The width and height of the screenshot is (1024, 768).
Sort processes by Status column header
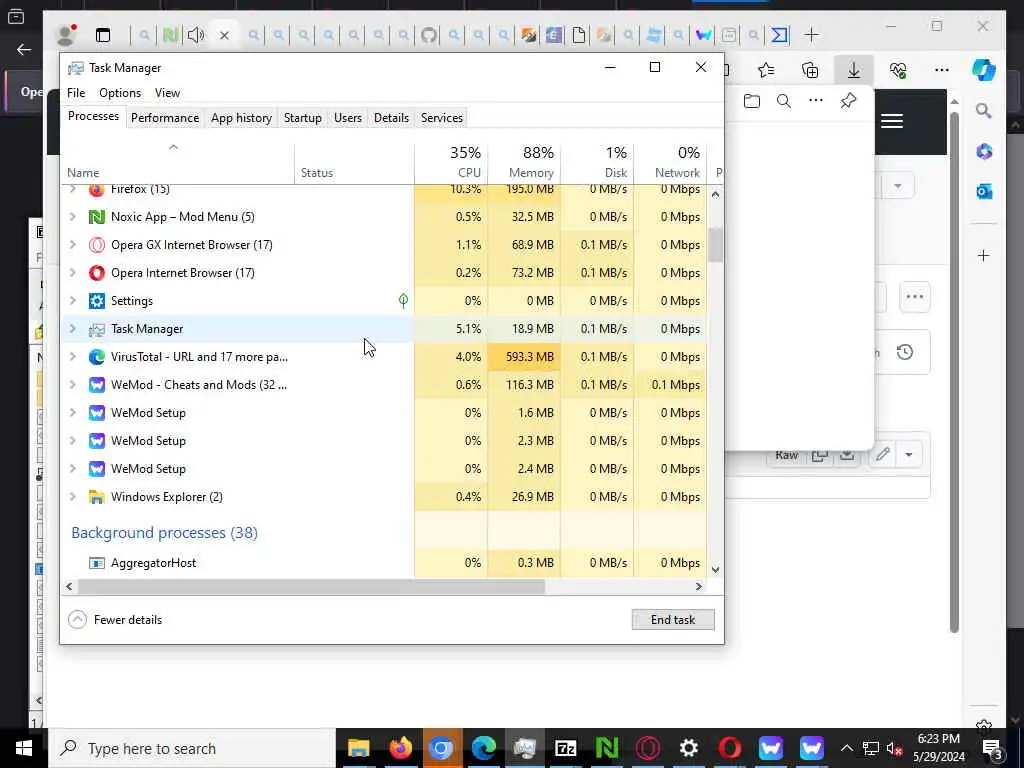point(355,163)
